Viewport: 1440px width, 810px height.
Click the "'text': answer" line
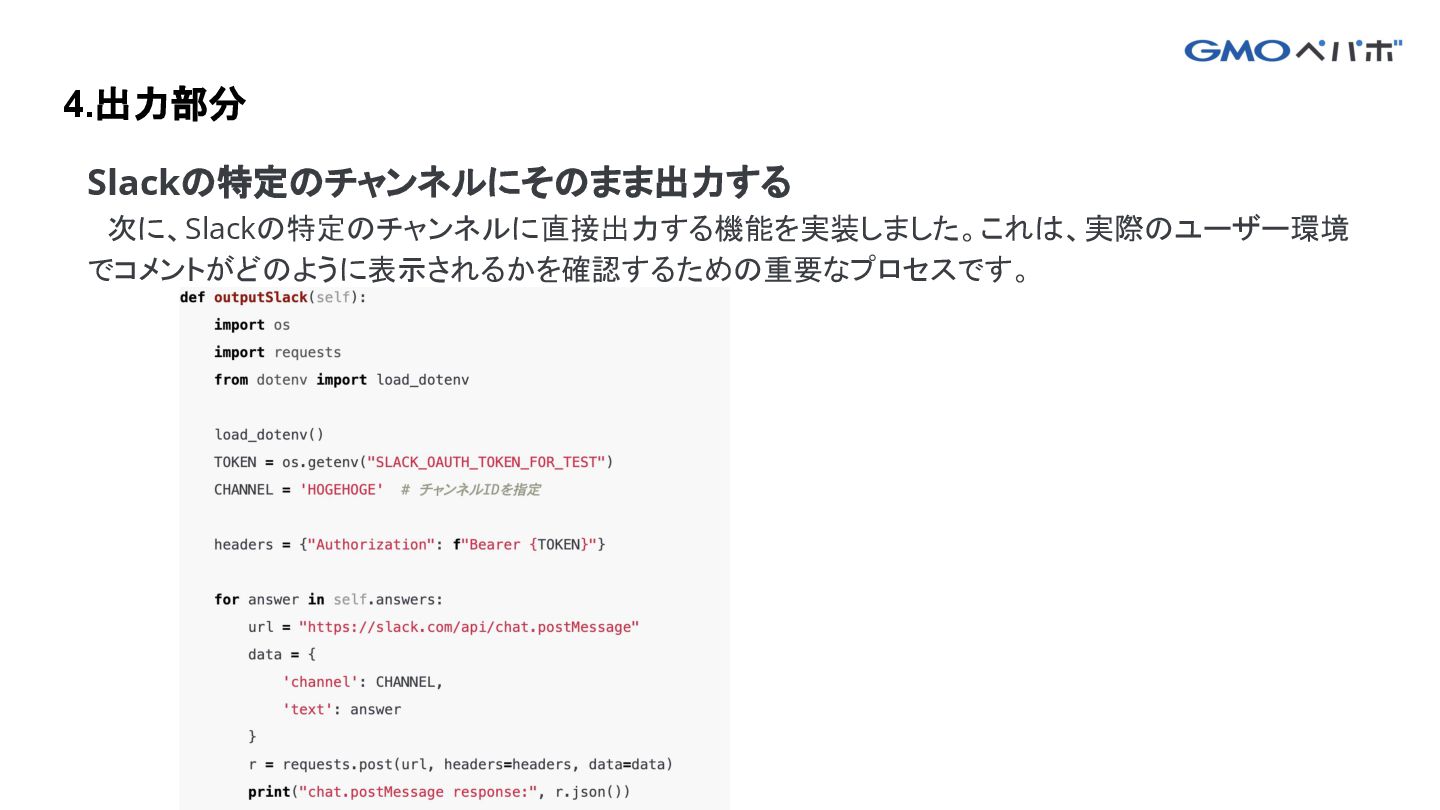coord(341,709)
